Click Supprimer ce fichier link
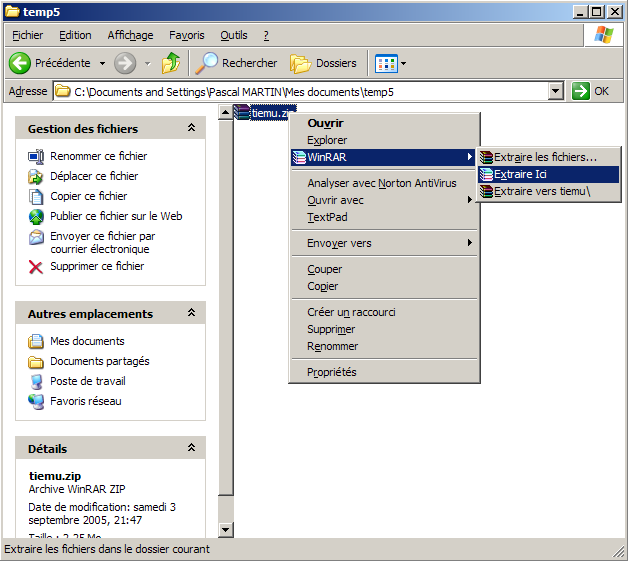Viewport: 628px width, 561px height. click(97, 266)
